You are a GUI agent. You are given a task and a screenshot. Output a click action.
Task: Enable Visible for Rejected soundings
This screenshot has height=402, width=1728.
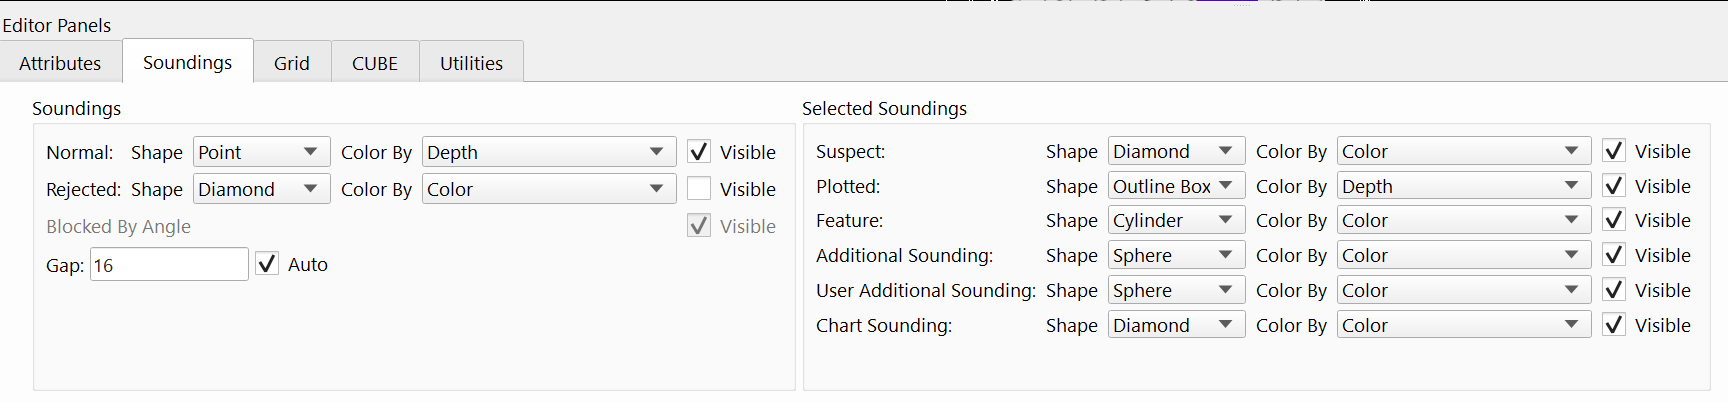pyautogui.click(x=699, y=189)
